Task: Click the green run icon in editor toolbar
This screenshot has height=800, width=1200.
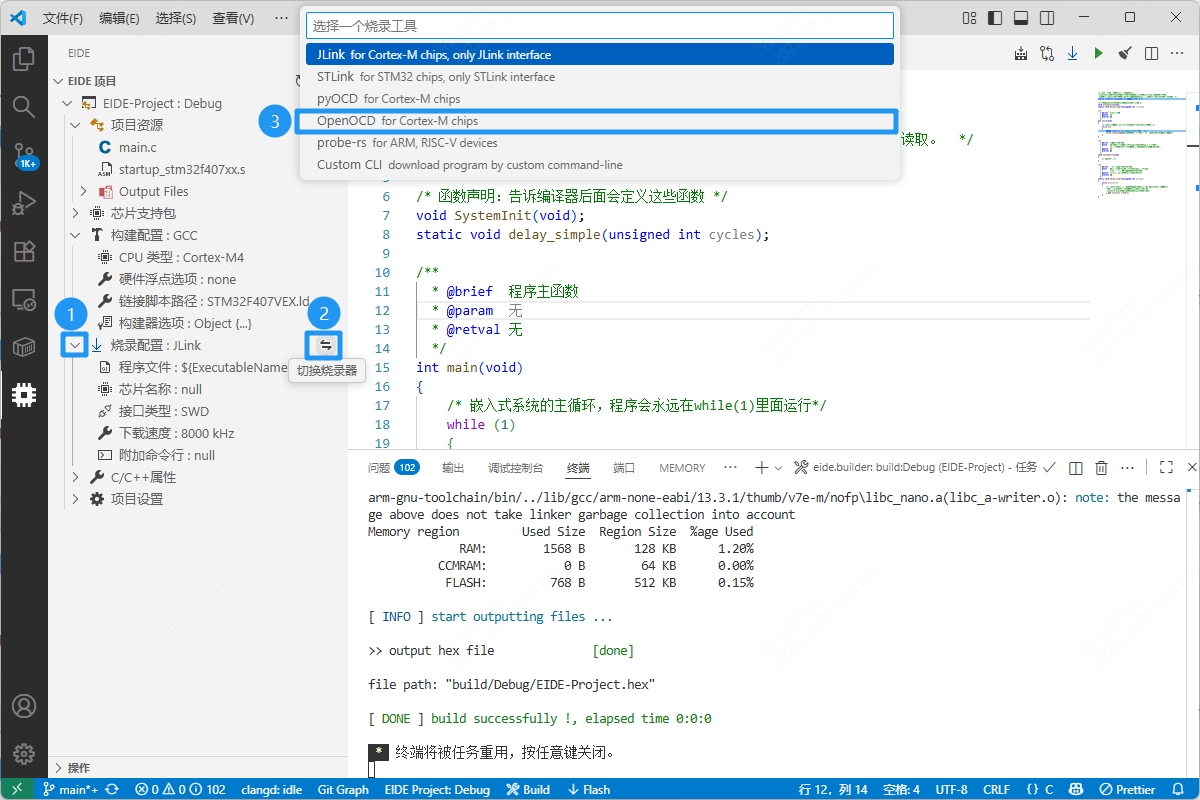Action: (x=1098, y=53)
